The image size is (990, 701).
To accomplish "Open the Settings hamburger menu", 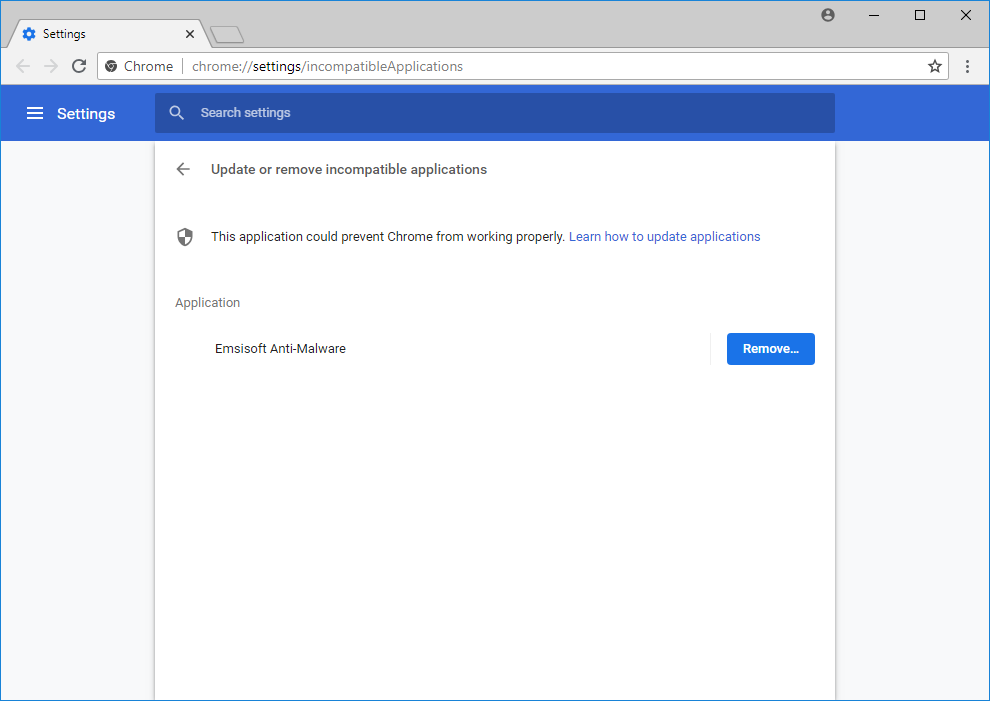I will (35, 113).
